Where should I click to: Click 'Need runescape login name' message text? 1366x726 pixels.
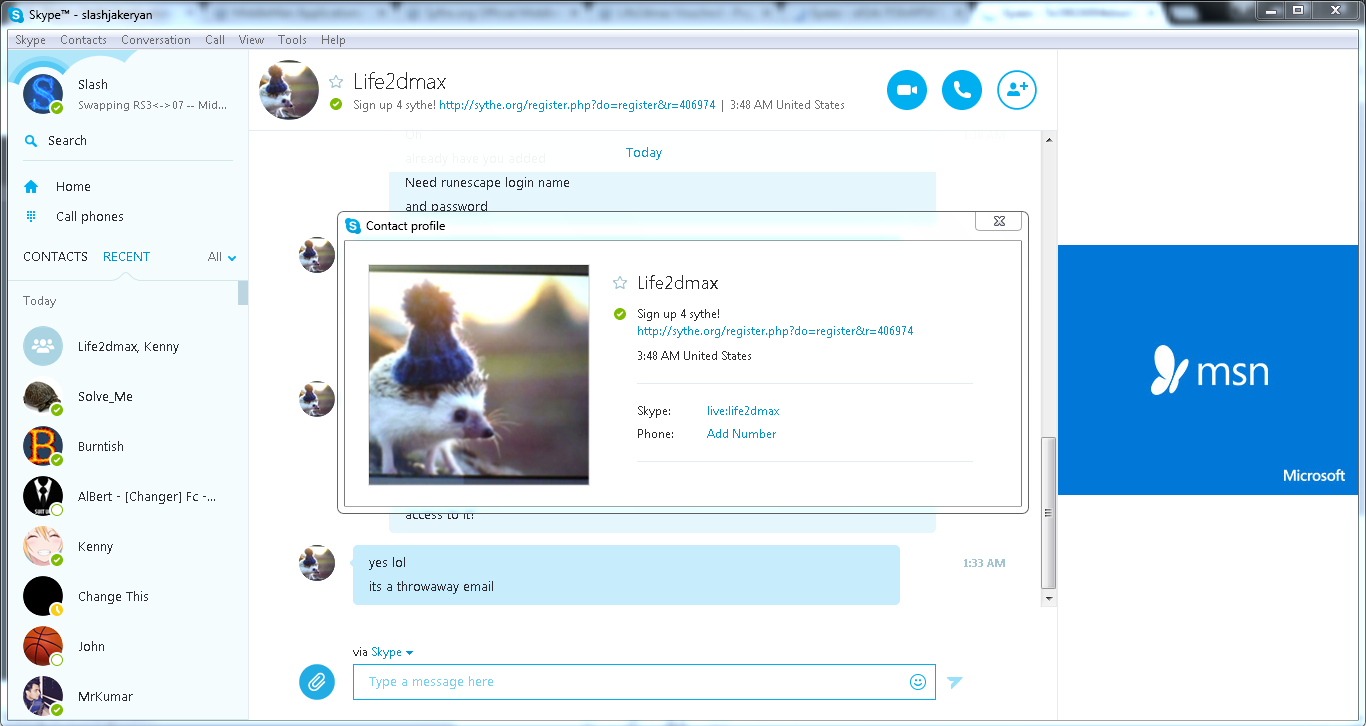[x=487, y=183]
